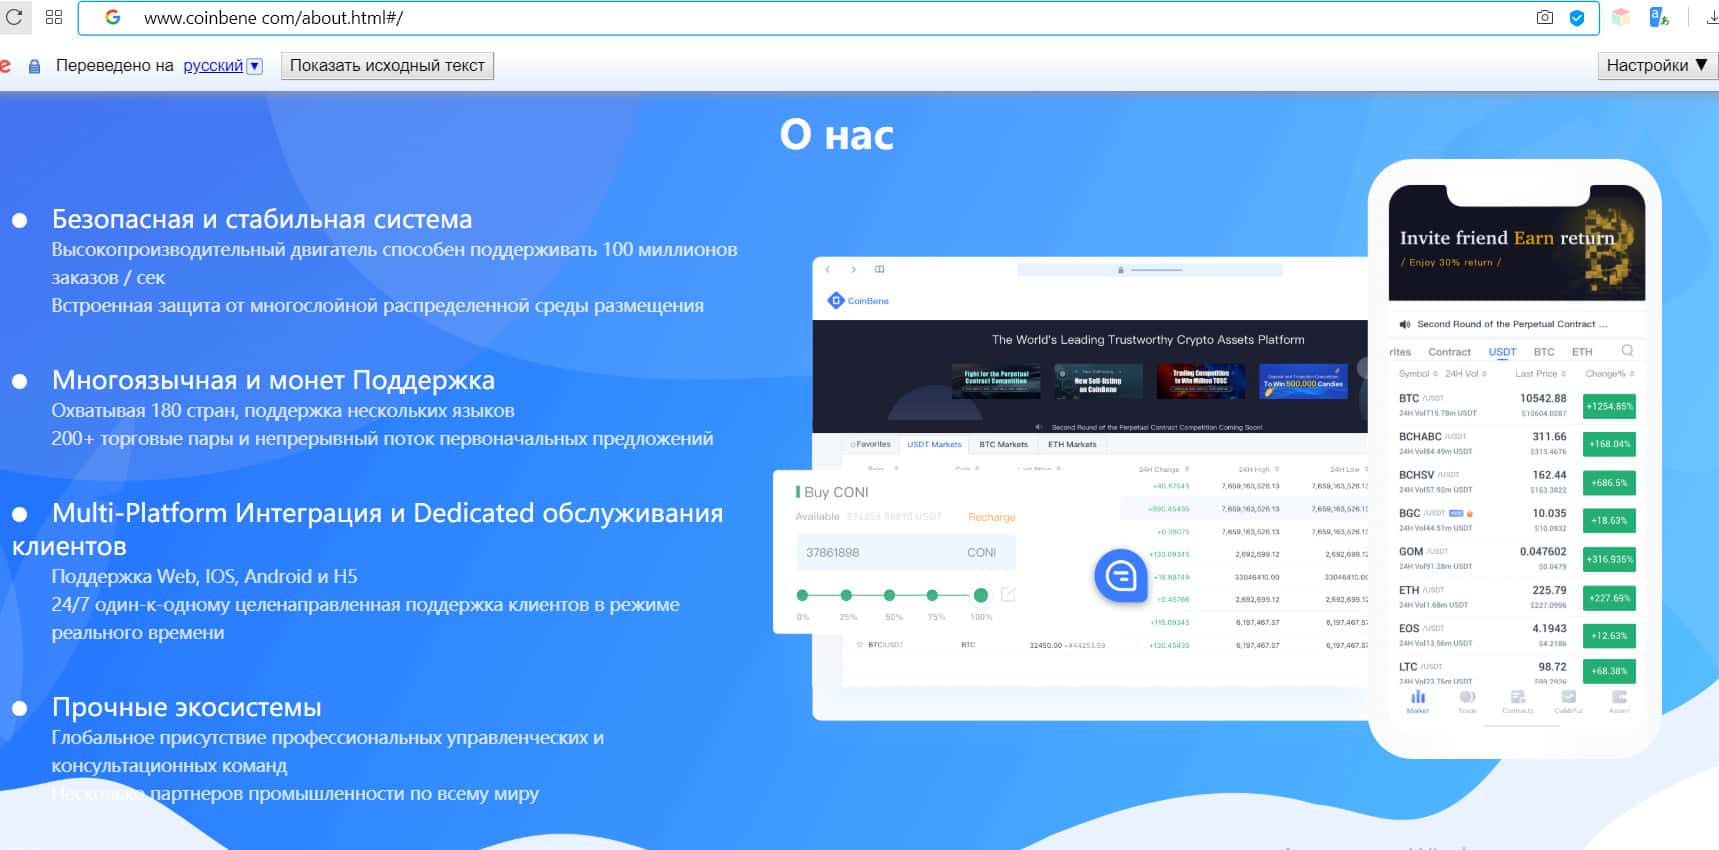This screenshot has width=1719, height=850.
Task: Click the back arrow in mockup browser
Action: (828, 269)
